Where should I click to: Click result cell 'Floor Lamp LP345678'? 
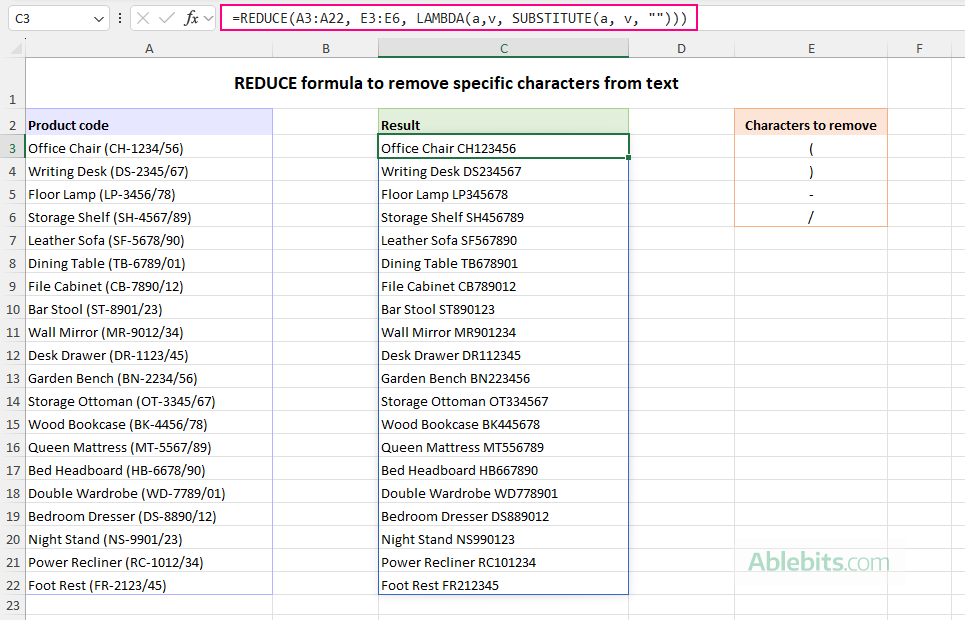[x=503, y=194]
